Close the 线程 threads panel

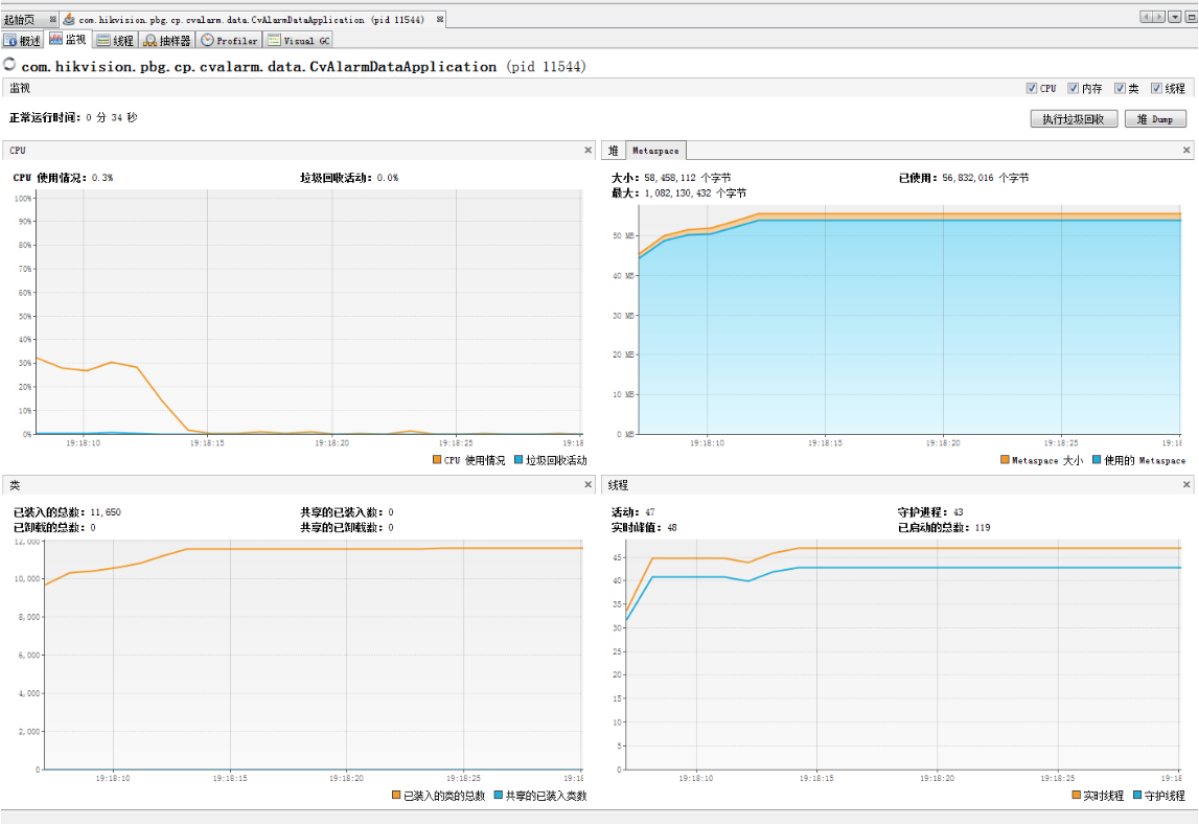tap(1187, 485)
